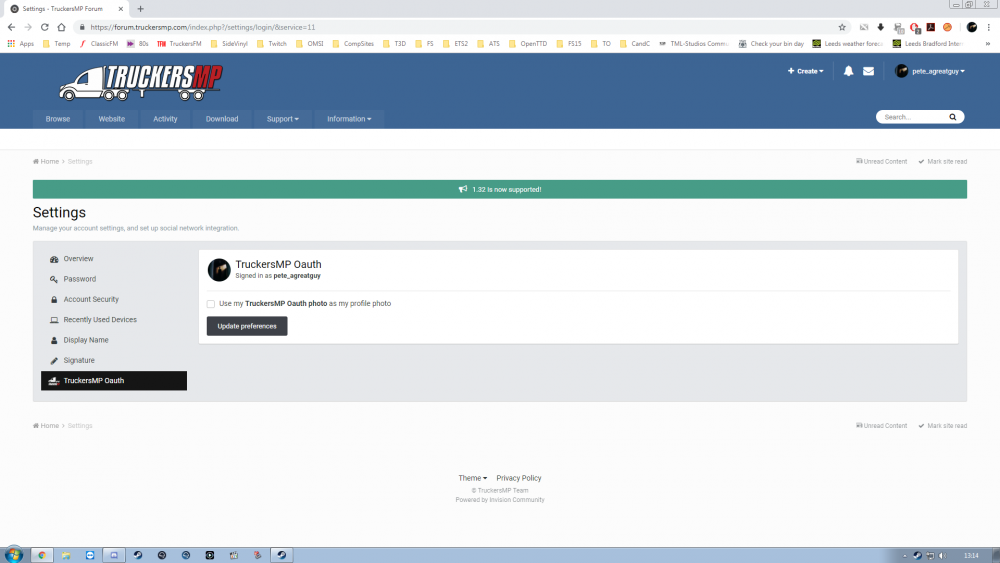Click the TruckersMP logo
1000x563 pixels.
(x=140, y=82)
